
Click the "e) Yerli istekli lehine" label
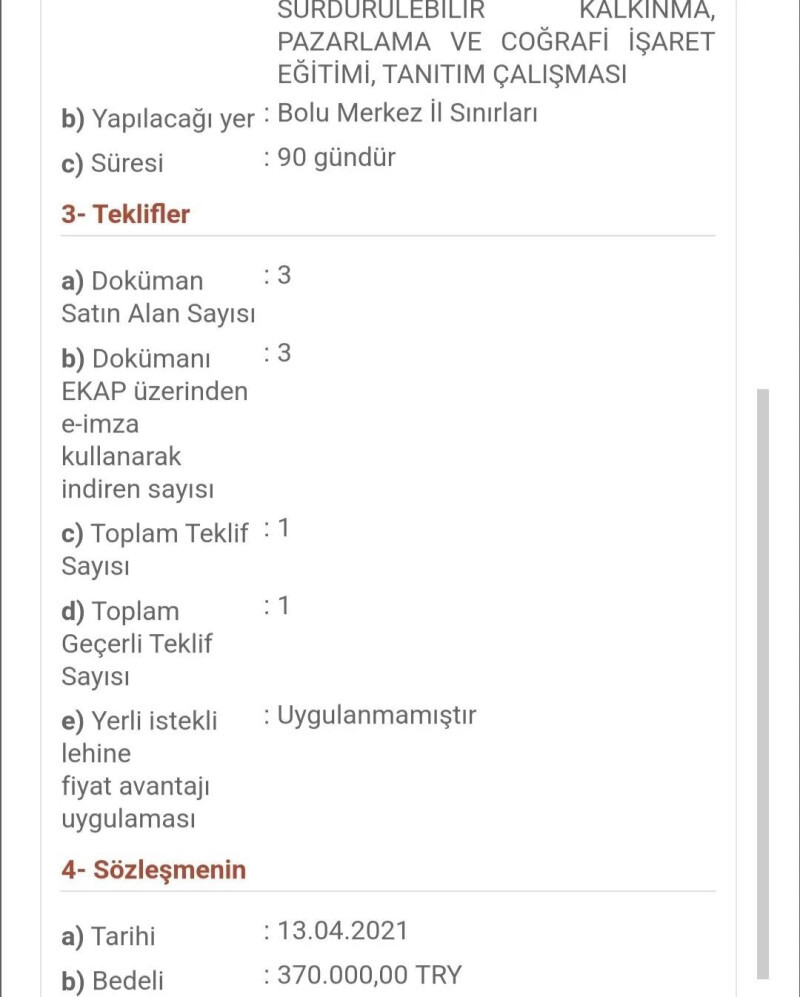pos(139,736)
